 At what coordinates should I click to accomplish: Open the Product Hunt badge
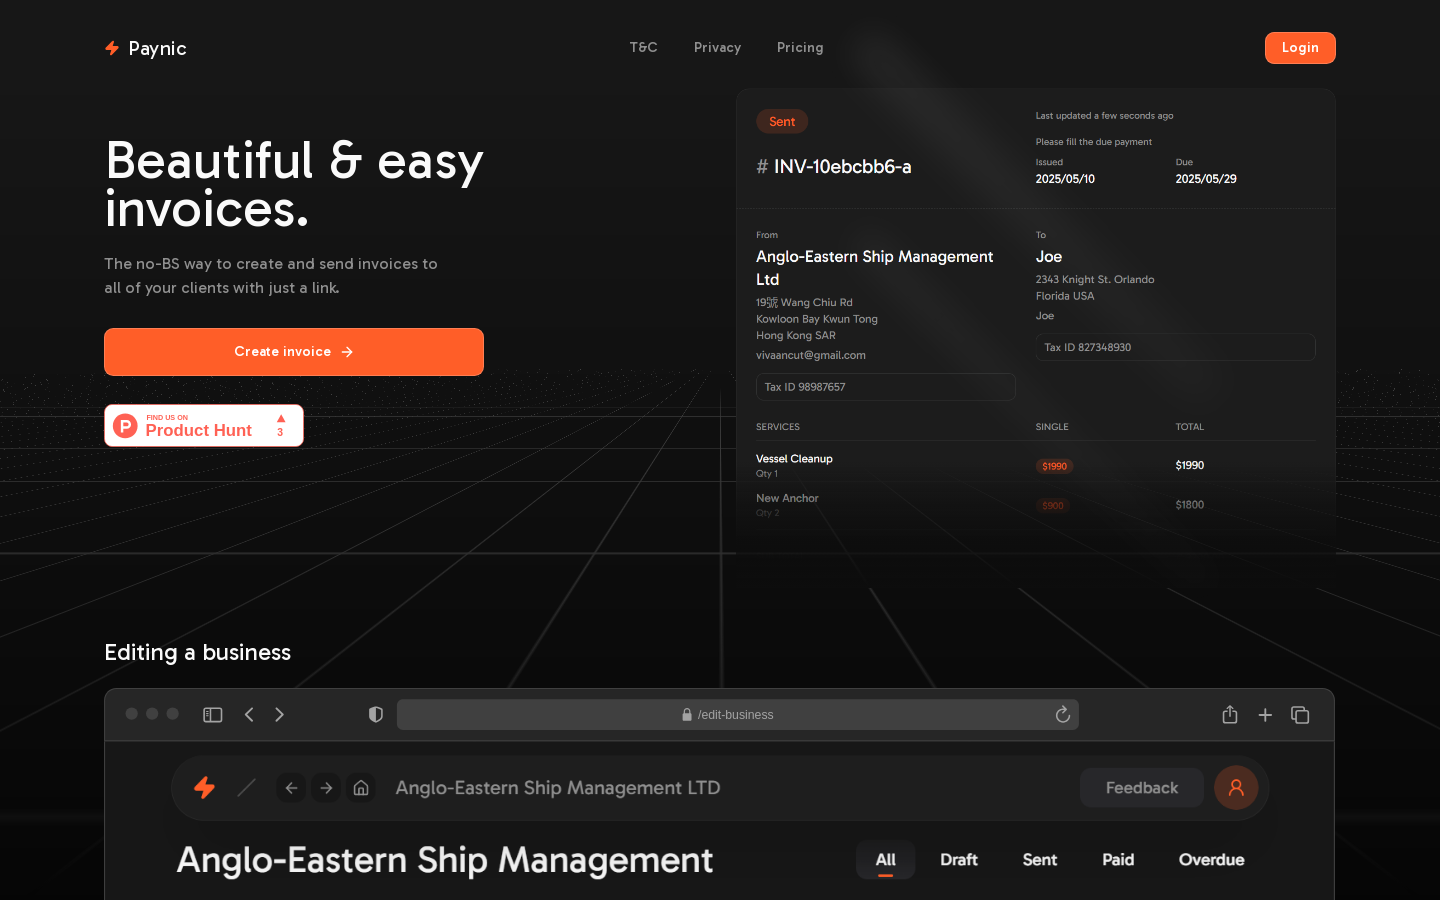(204, 426)
